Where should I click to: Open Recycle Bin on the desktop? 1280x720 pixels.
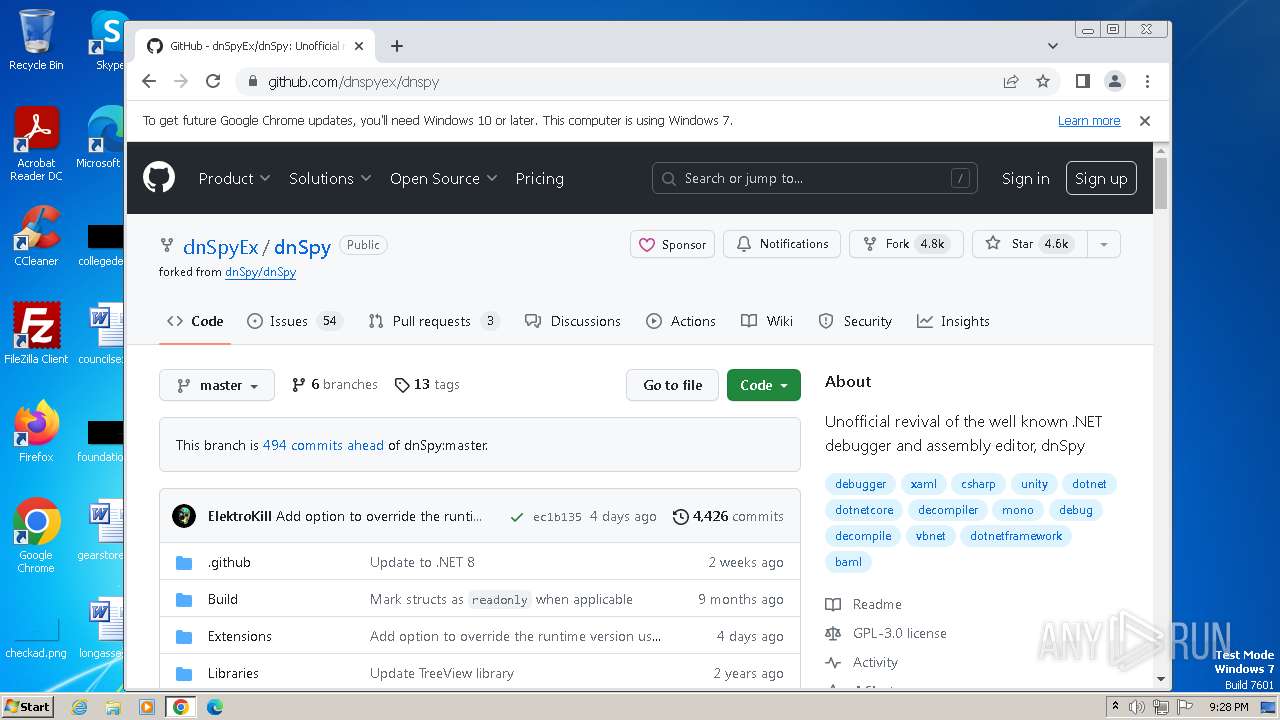click(36, 40)
